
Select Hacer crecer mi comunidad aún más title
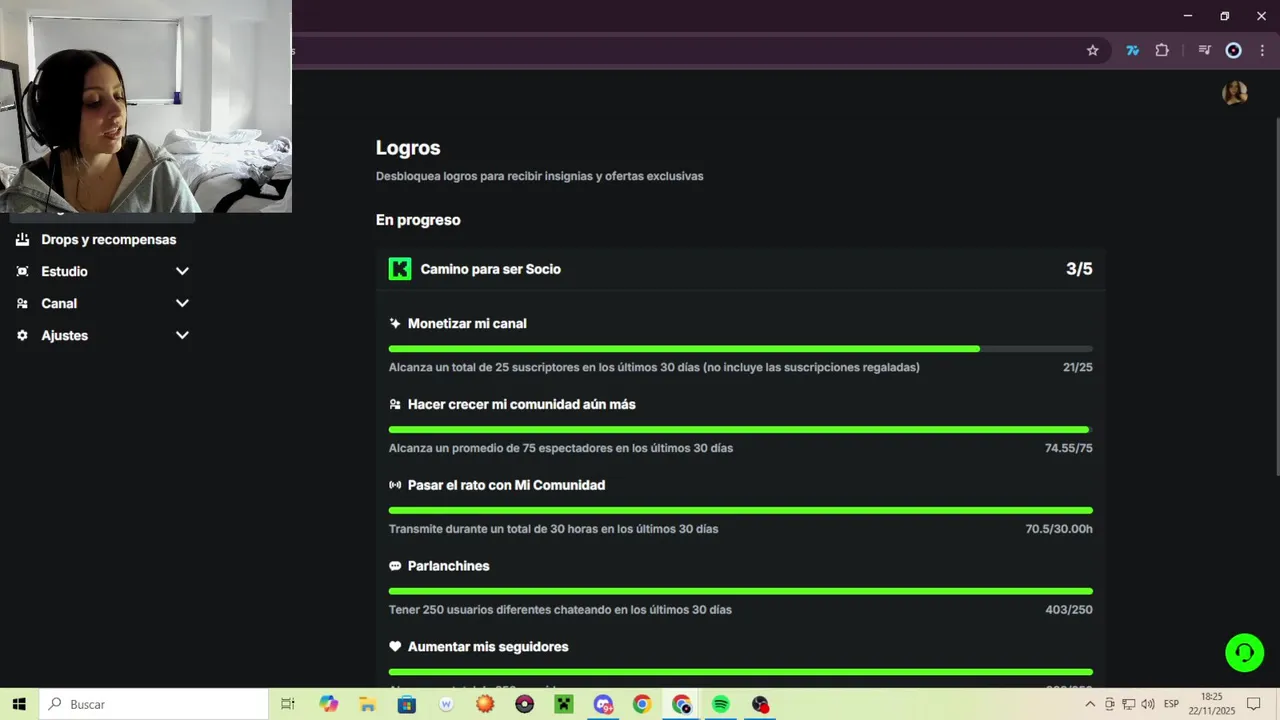point(522,405)
